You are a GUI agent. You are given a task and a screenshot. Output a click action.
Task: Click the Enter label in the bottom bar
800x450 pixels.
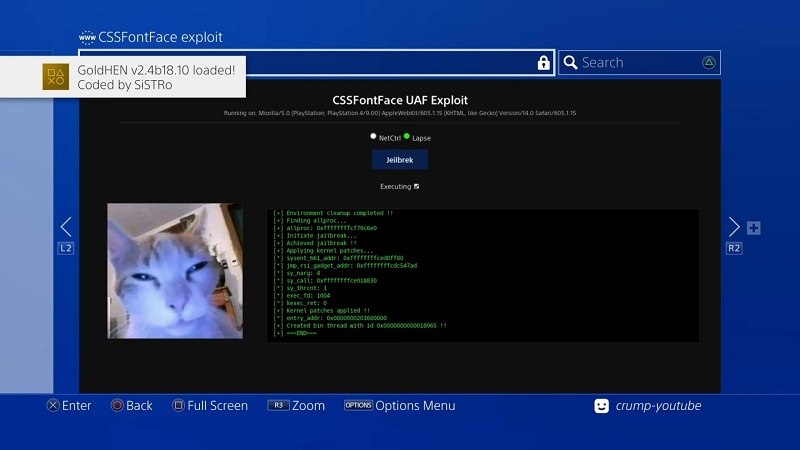point(77,406)
